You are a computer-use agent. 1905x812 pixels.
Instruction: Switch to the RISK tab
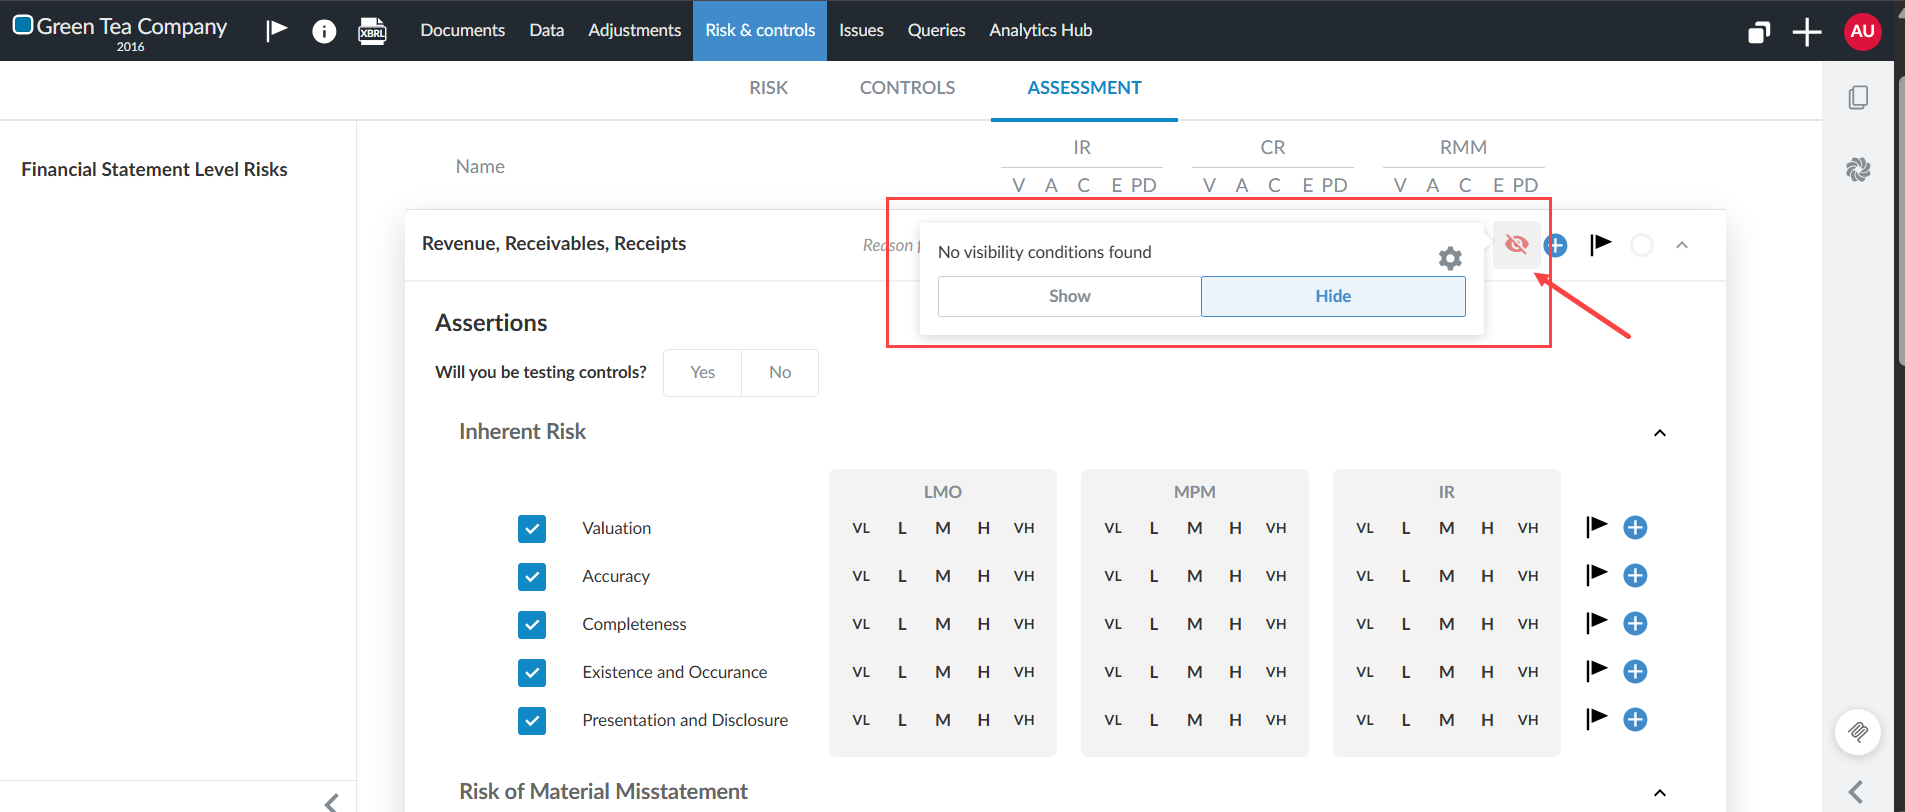(768, 88)
